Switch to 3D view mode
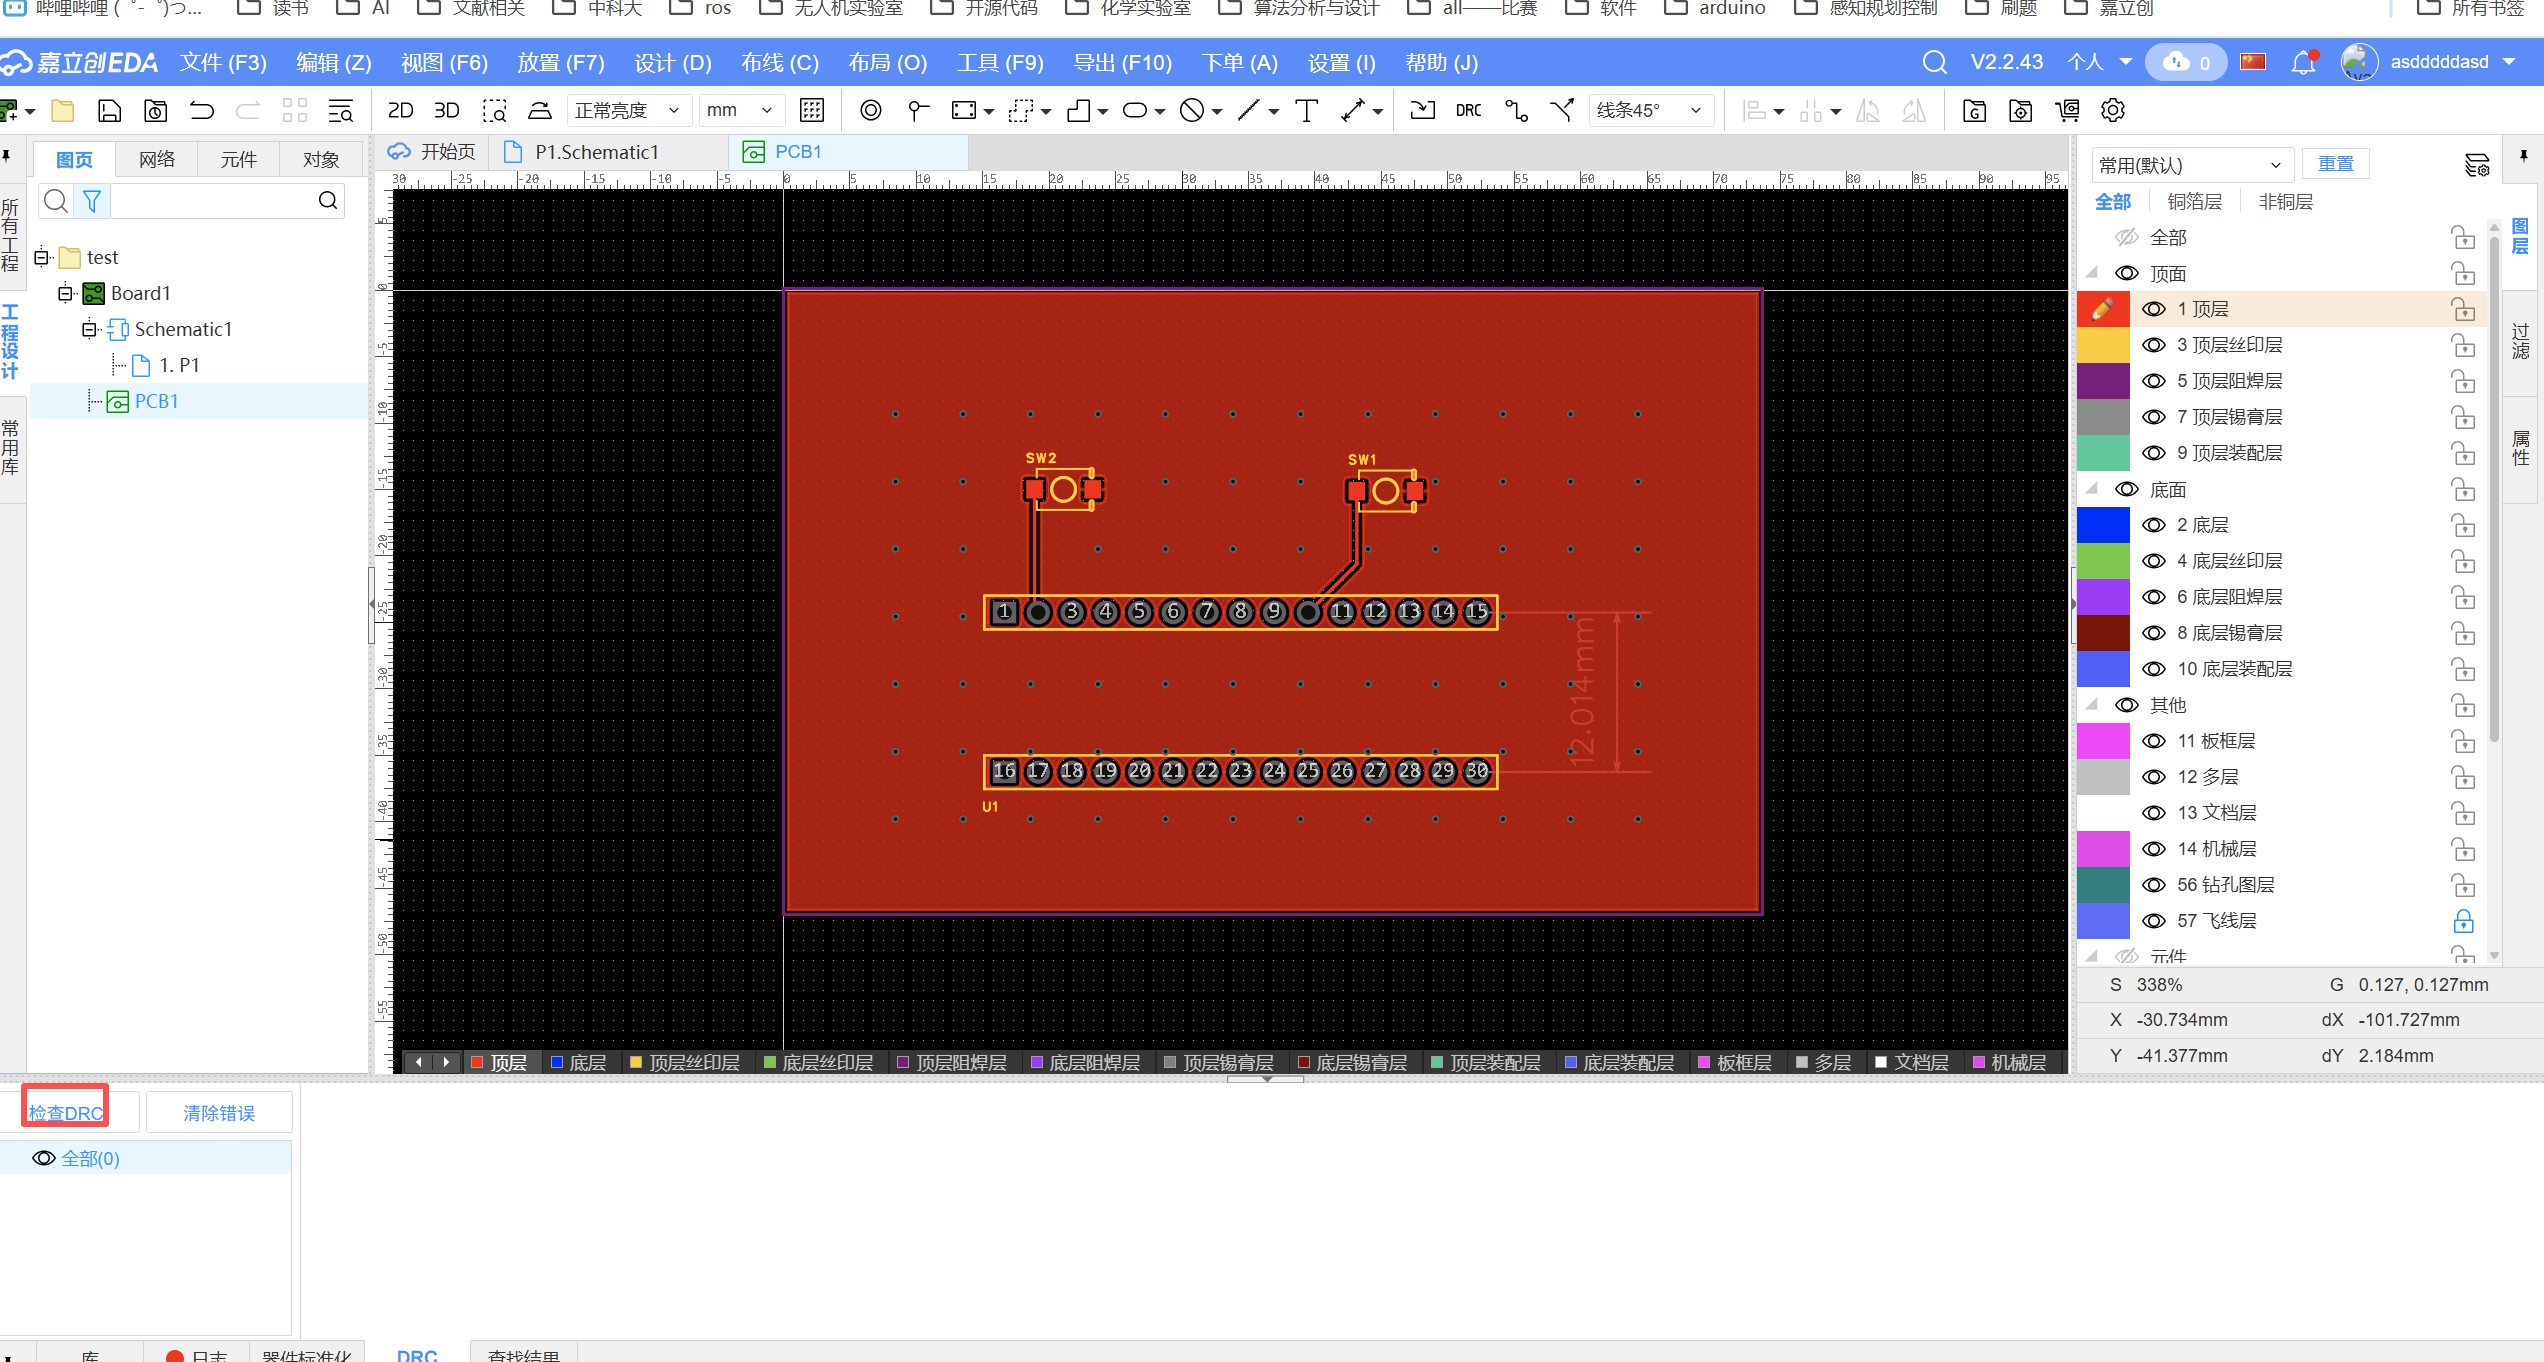The image size is (2544, 1362). tap(446, 110)
